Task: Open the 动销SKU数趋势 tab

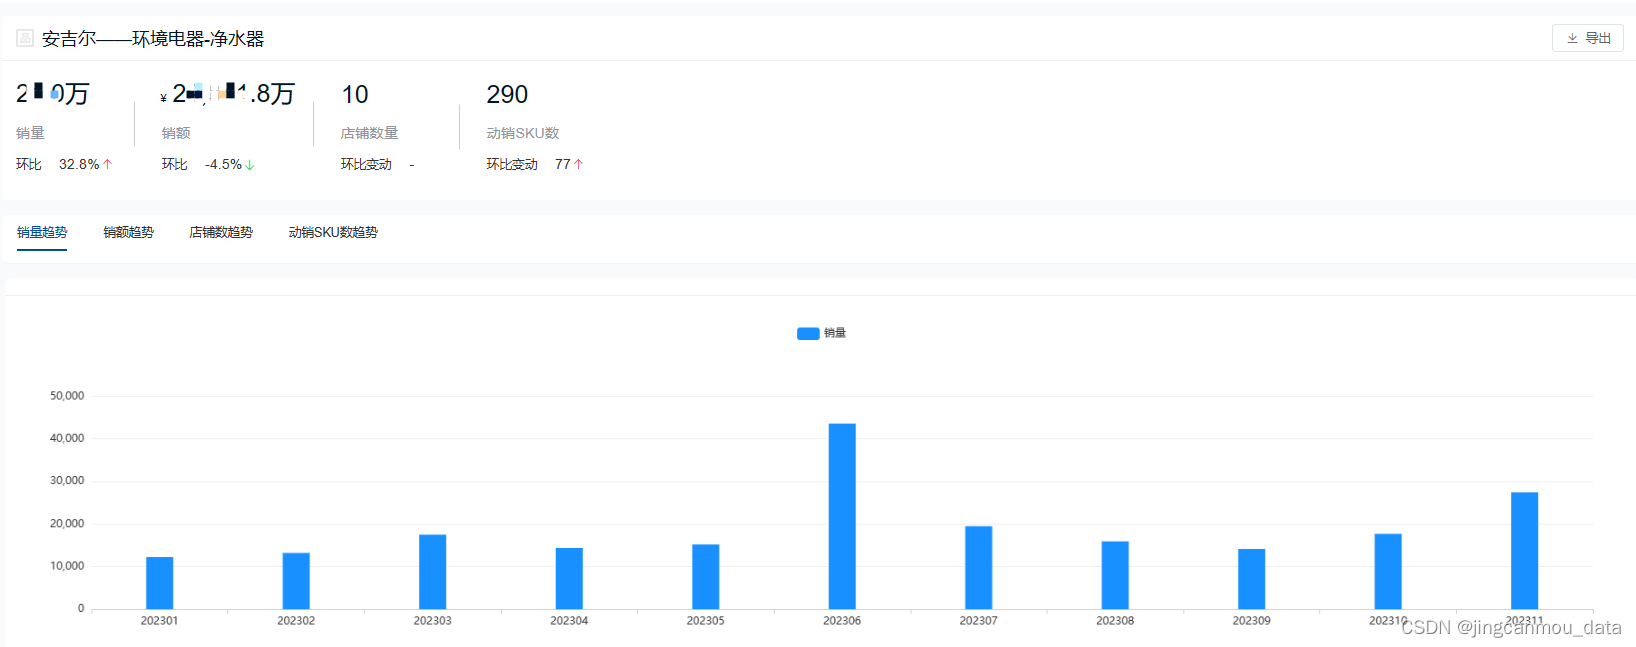Action: [333, 232]
